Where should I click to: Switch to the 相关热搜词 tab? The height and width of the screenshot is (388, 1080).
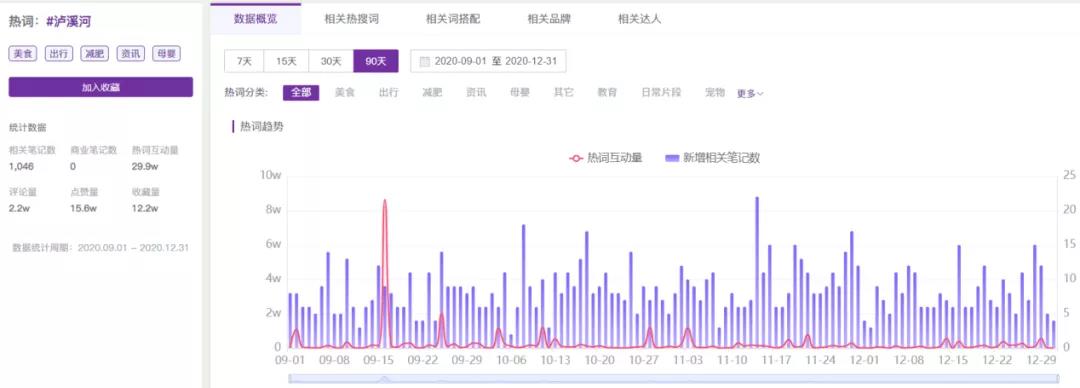(x=351, y=19)
